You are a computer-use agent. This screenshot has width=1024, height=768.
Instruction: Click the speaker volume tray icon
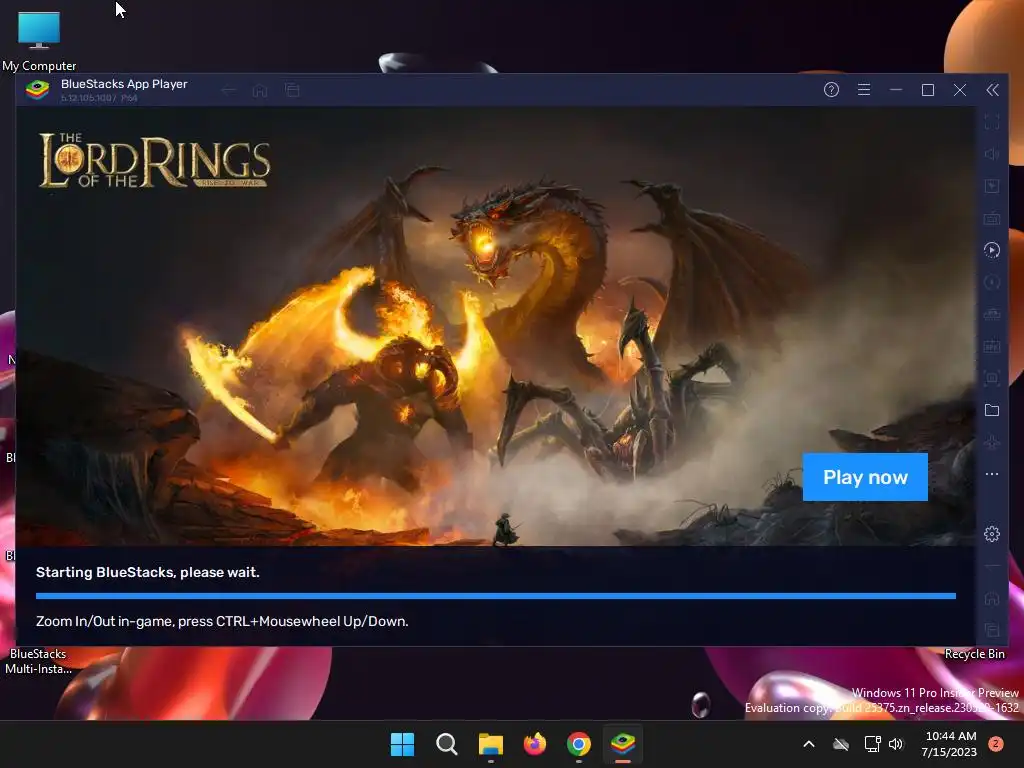click(x=895, y=744)
